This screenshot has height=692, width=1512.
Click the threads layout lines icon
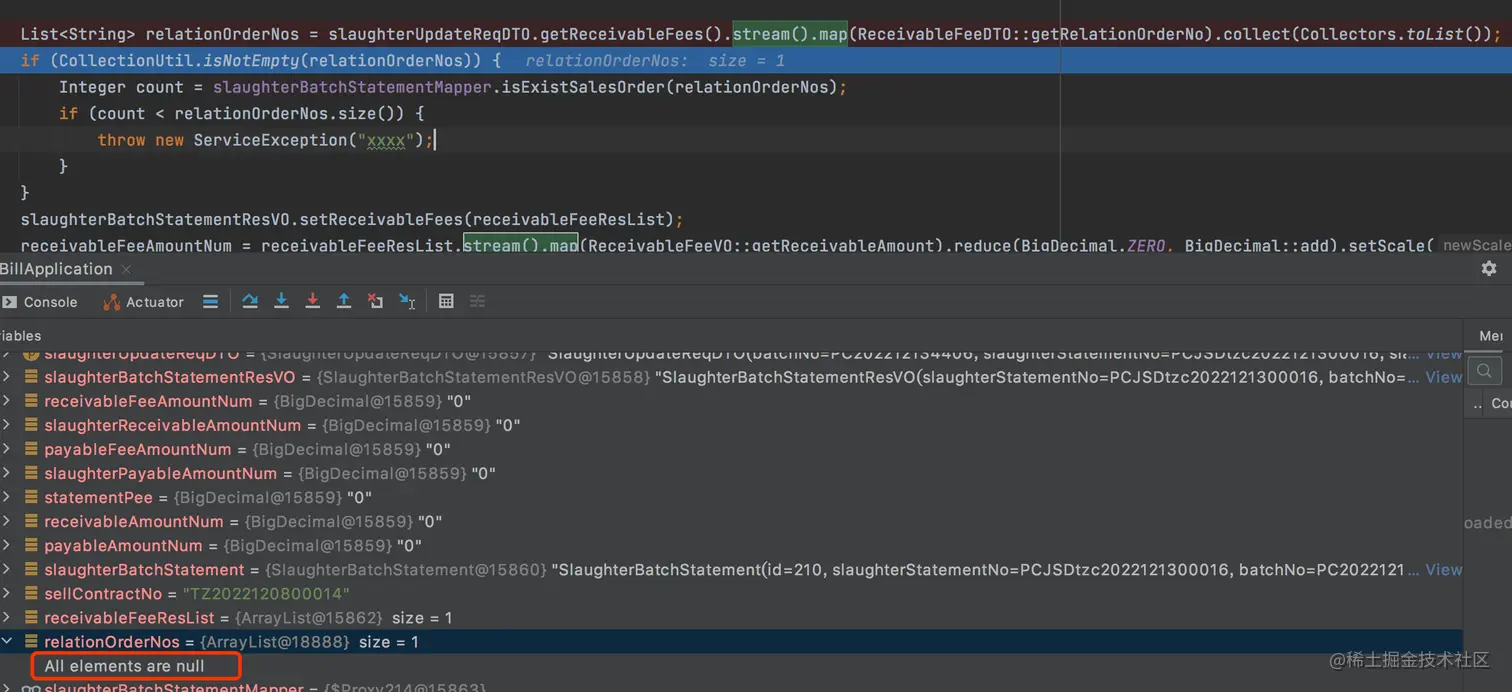click(210, 301)
